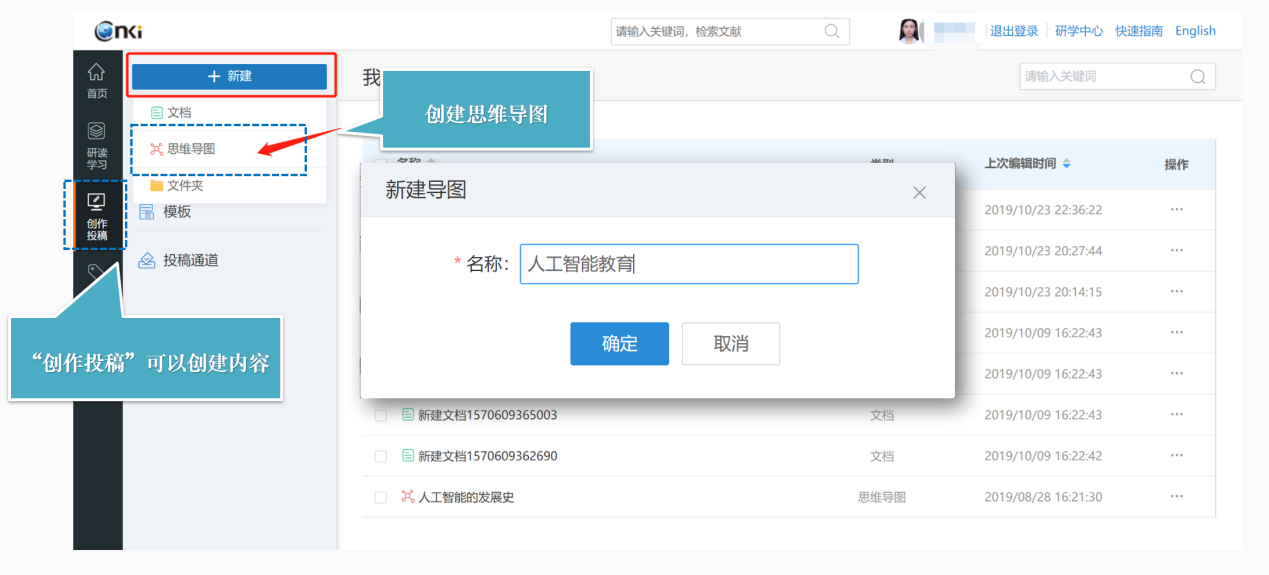Tick the checkbox beside 人工智能的发展史

click(381, 497)
